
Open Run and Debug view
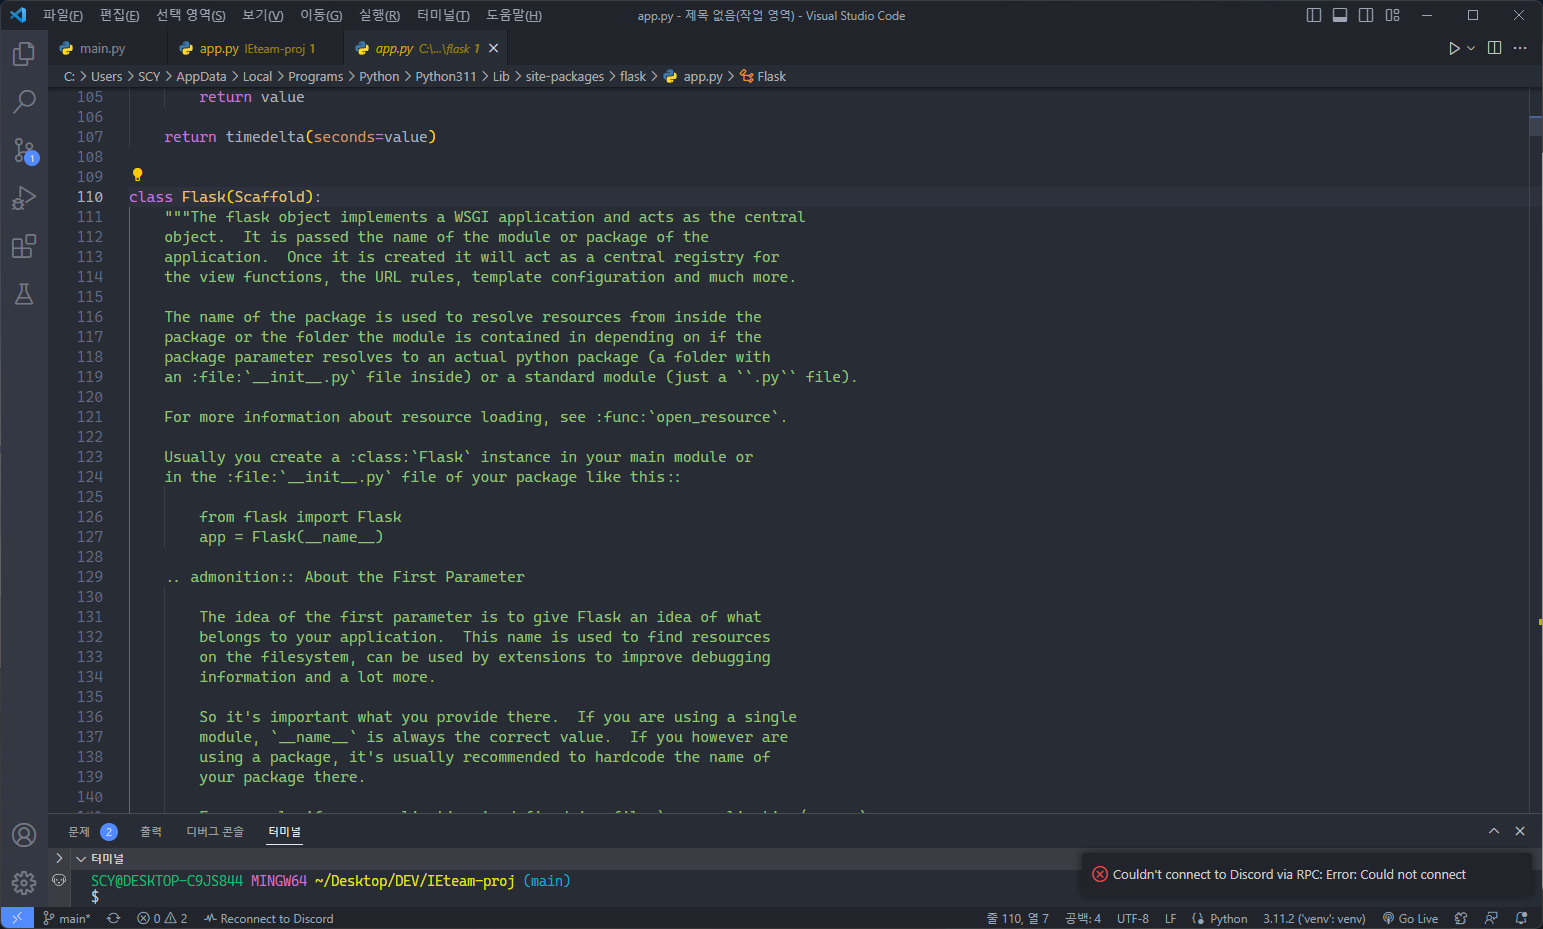24,198
